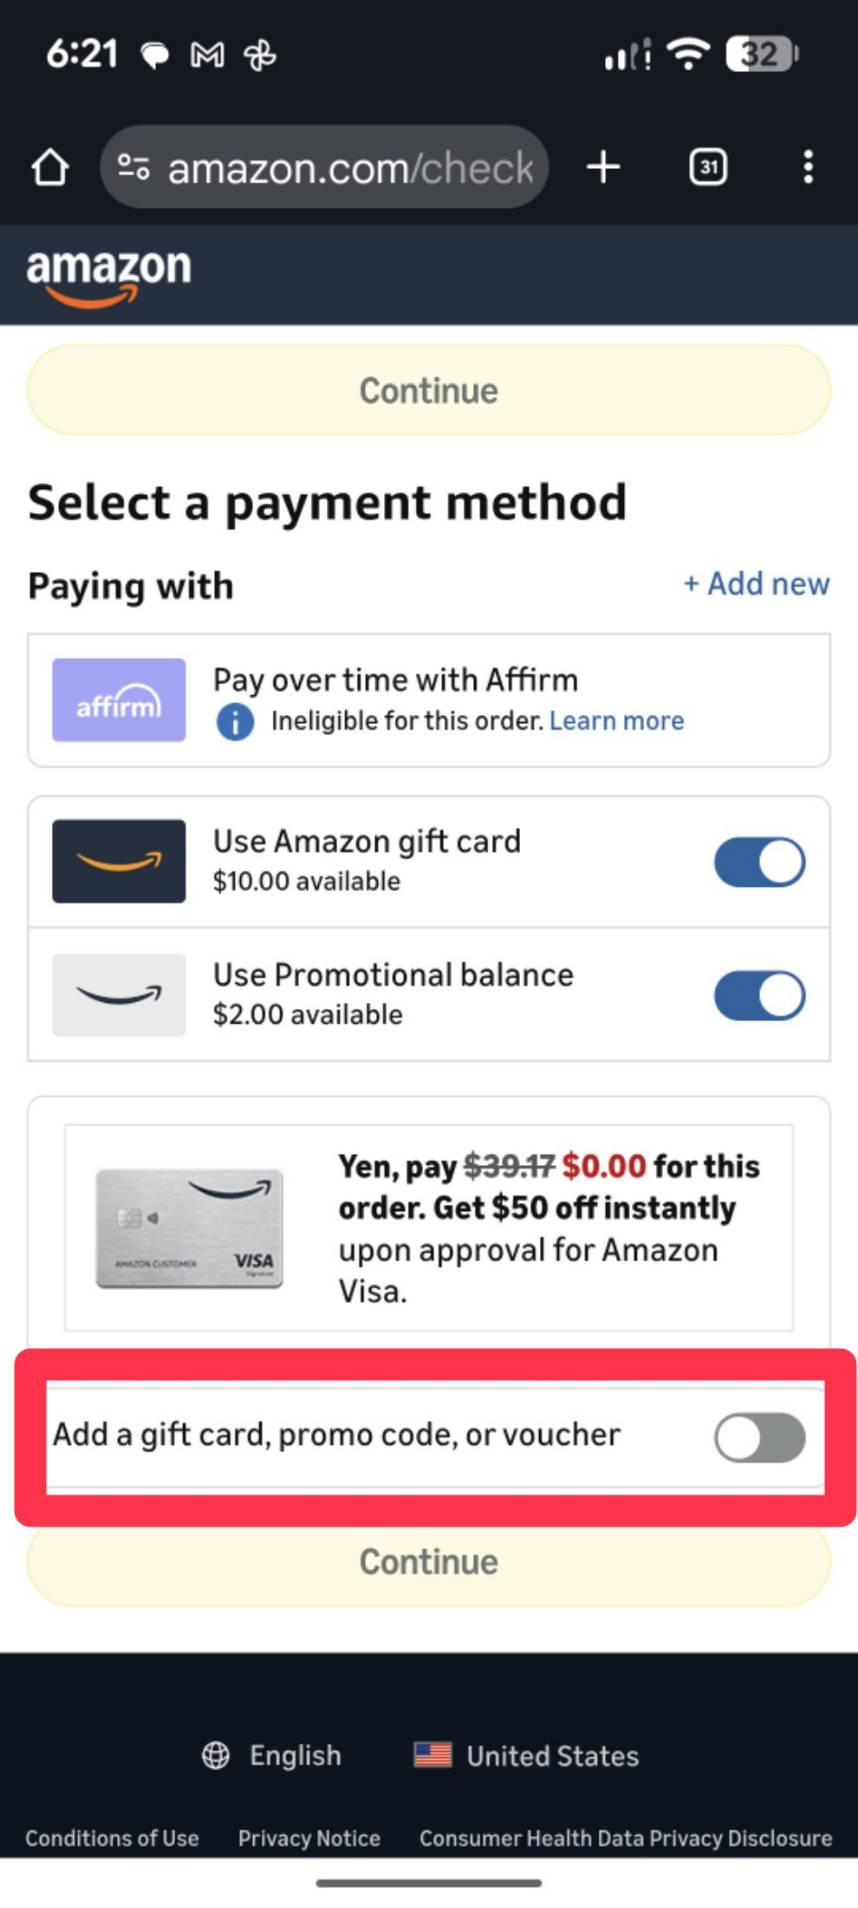Tap the Amazon Visa card image
The height and width of the screenshot is (1908, 858).
[x=189, y=1228]
